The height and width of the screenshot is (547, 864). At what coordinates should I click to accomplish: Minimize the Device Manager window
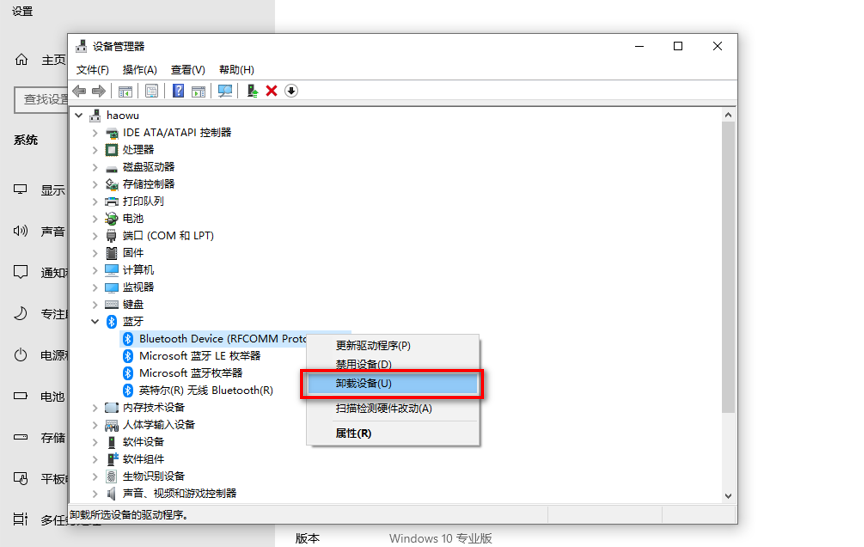tap(639, 46)
